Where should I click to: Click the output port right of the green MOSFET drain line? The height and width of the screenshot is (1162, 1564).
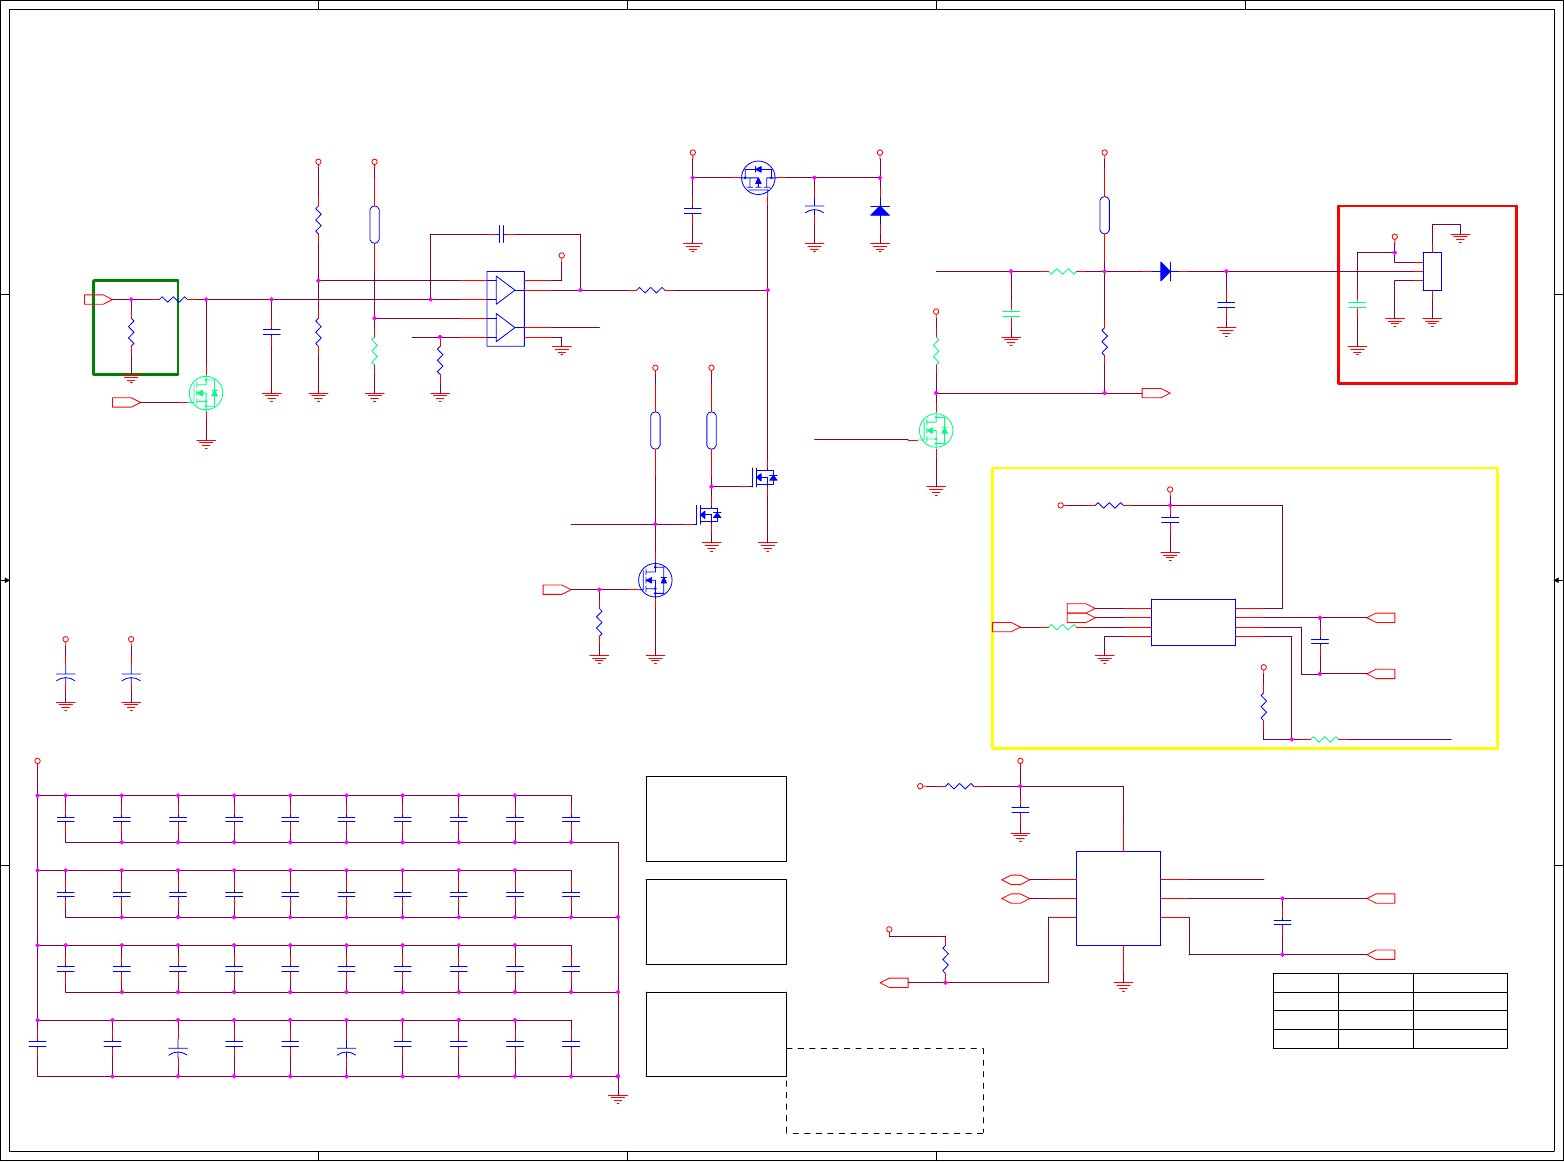click(x=1156, y=393)
